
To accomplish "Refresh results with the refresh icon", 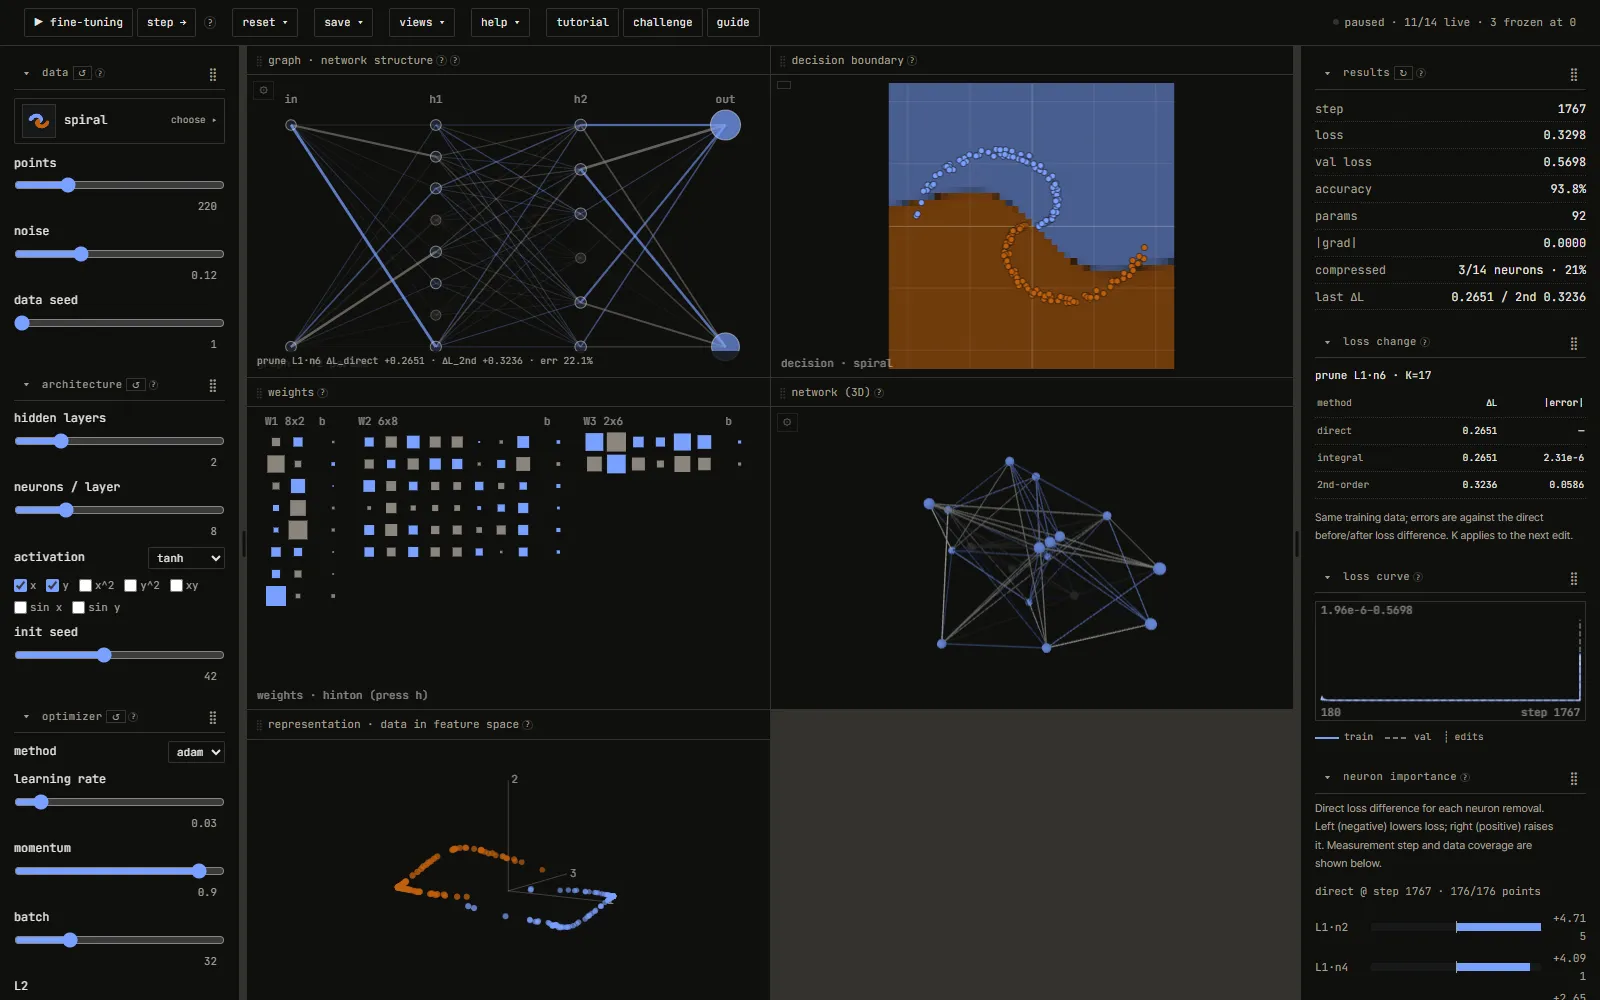I will 1403,73.
